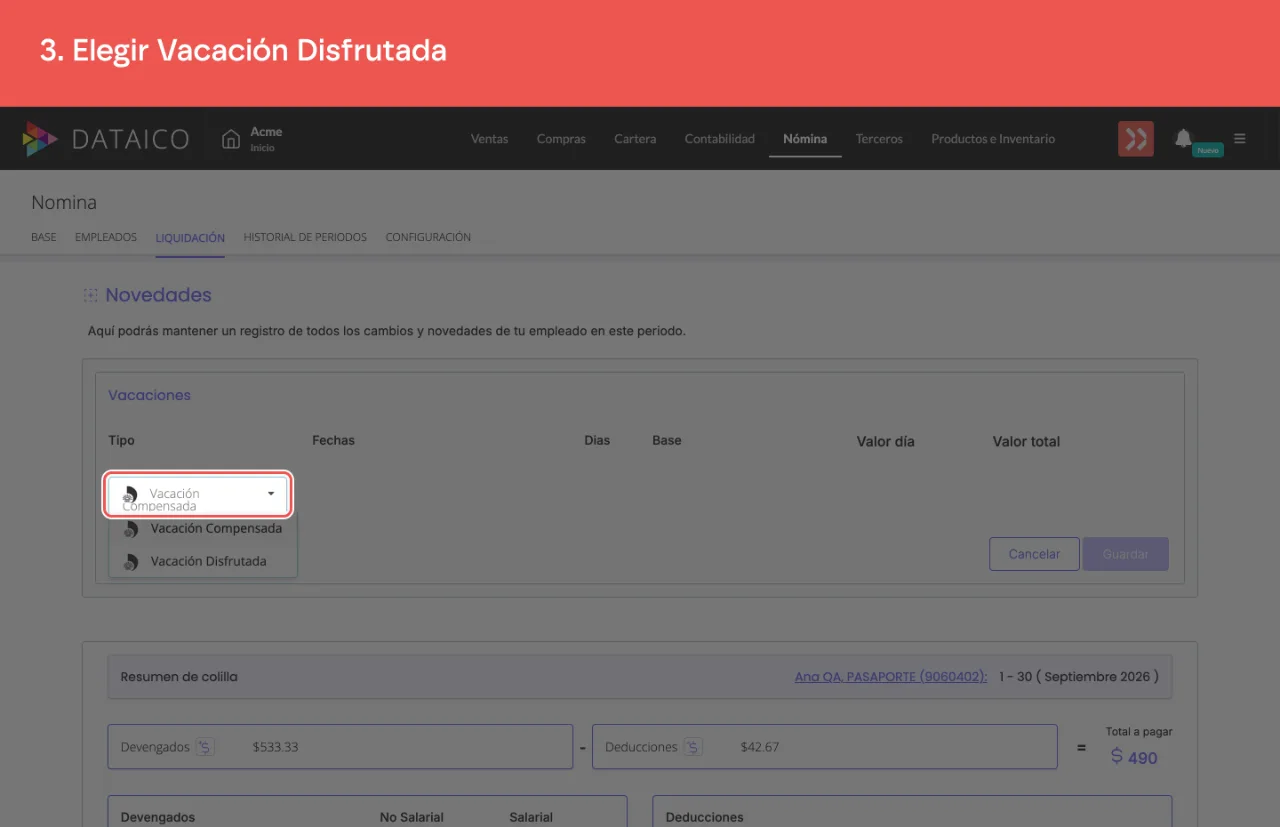Open the notifications bell
This screenshot has height=827, width=1280.
pyautogui.click(x=1184, y=138)
